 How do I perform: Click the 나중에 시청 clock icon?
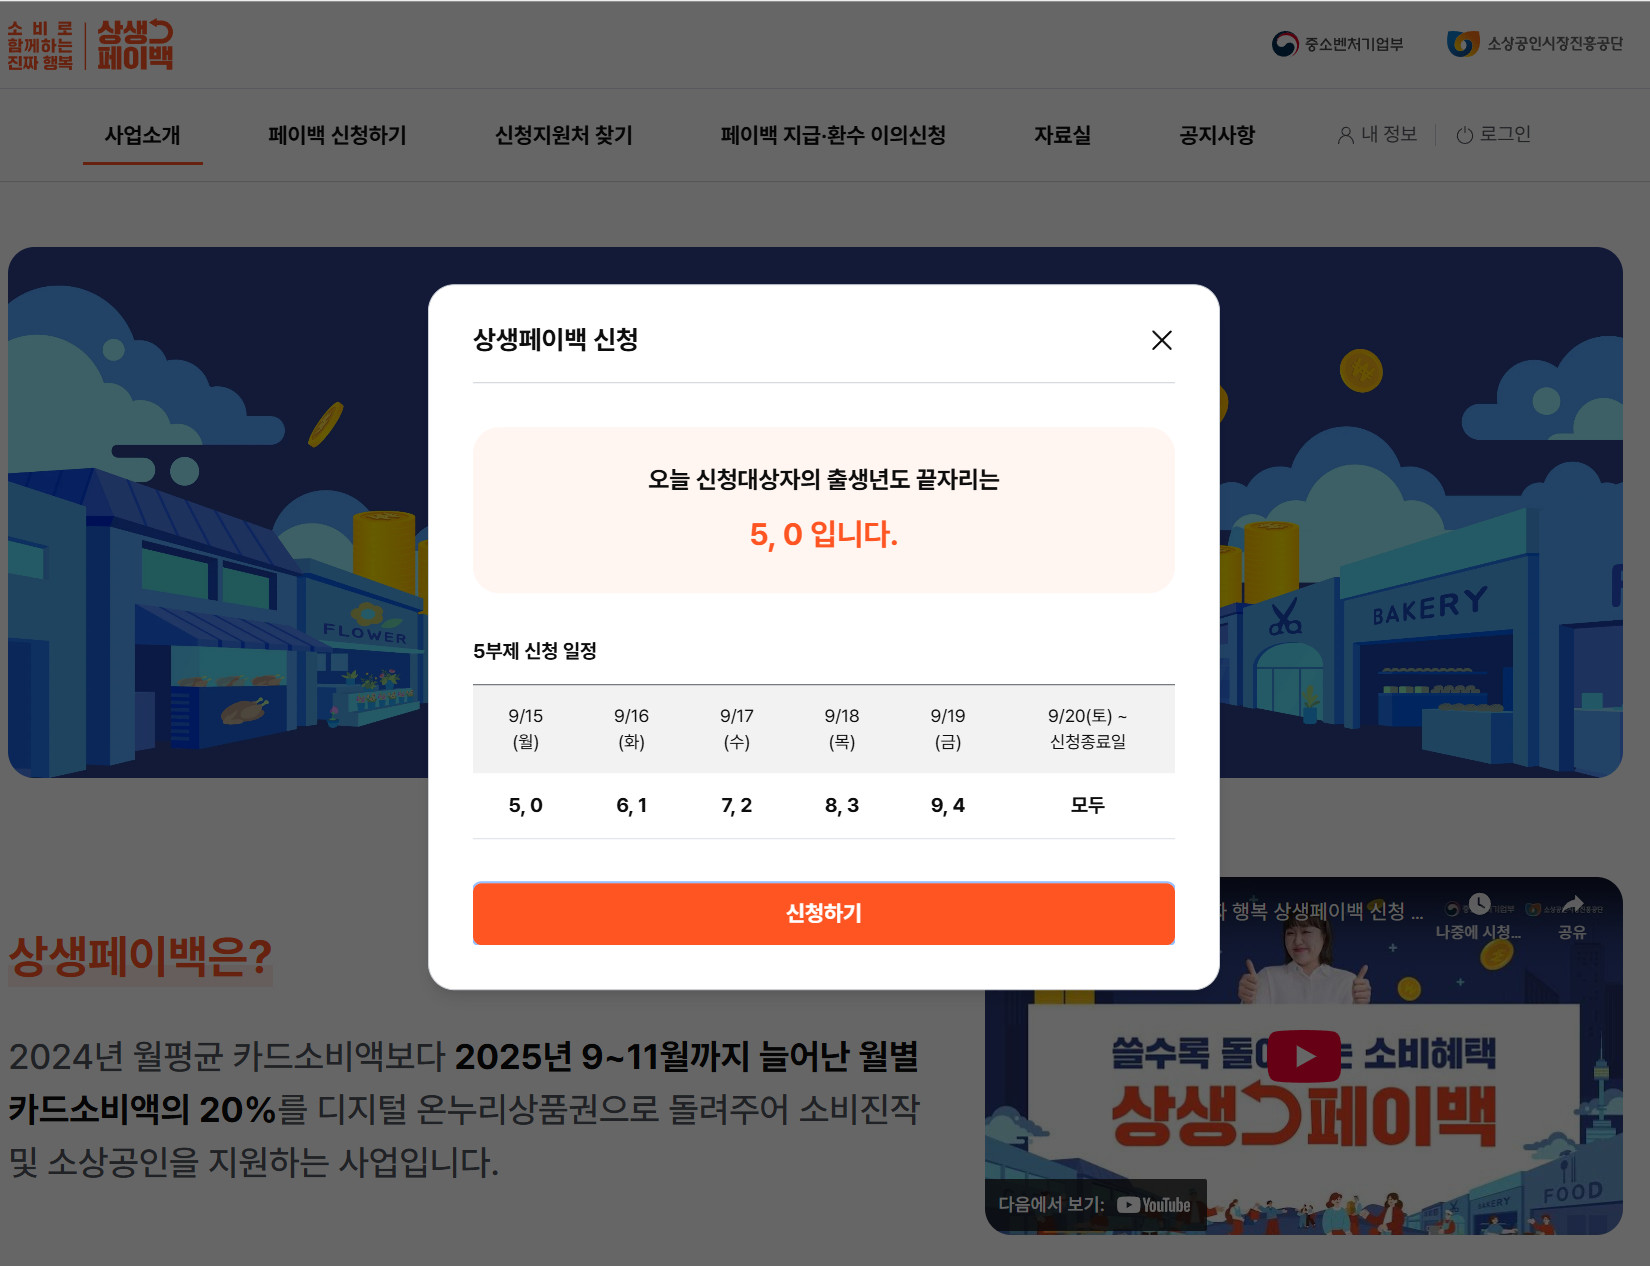(1479, 904)
